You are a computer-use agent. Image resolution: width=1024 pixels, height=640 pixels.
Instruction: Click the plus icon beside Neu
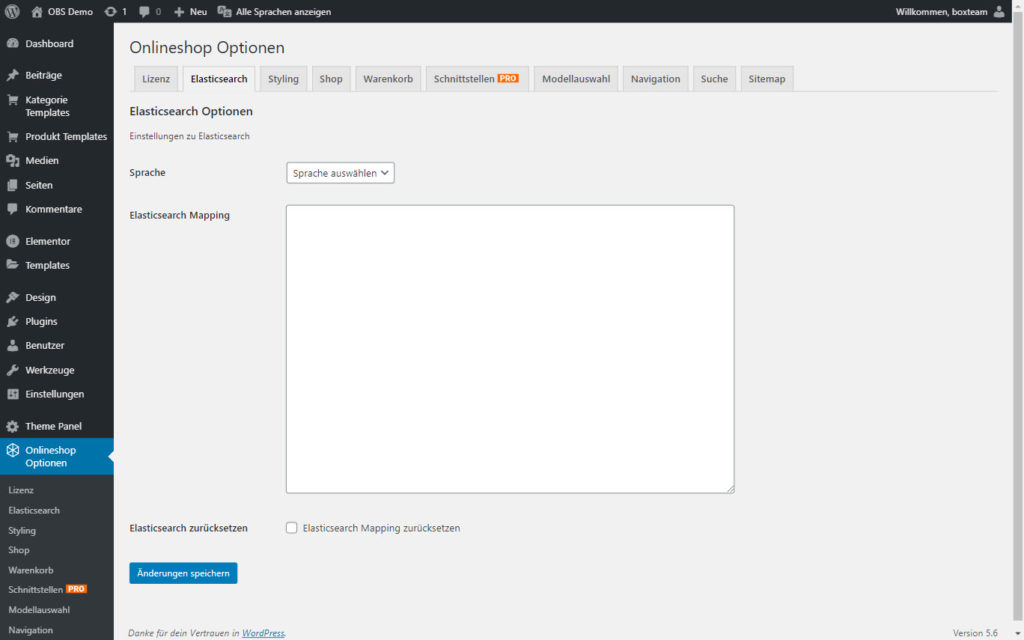(x=179, y=12)
